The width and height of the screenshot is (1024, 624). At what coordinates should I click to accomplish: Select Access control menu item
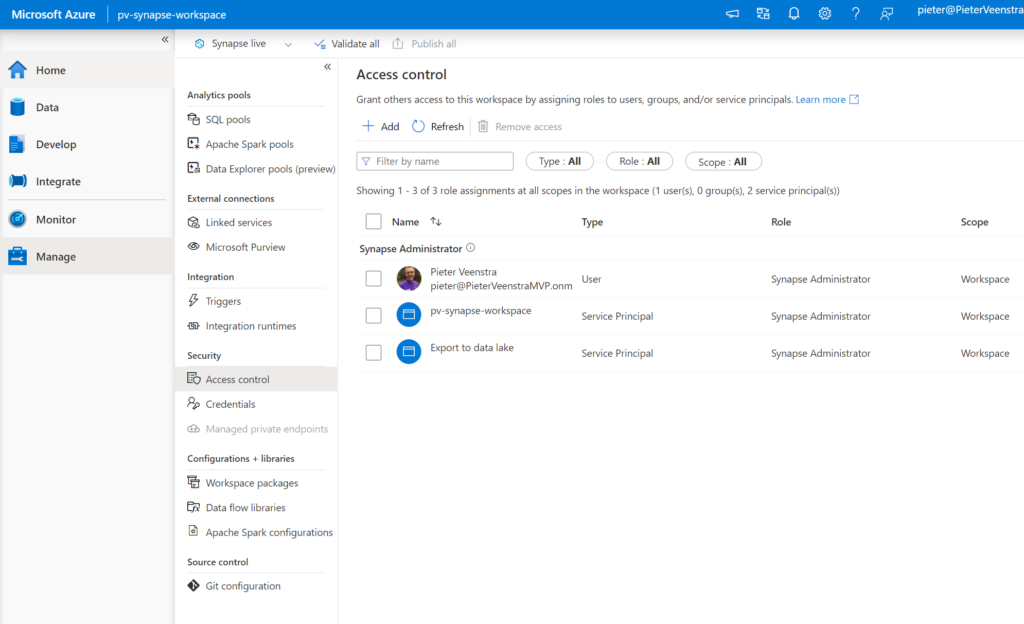click(256, 379)
